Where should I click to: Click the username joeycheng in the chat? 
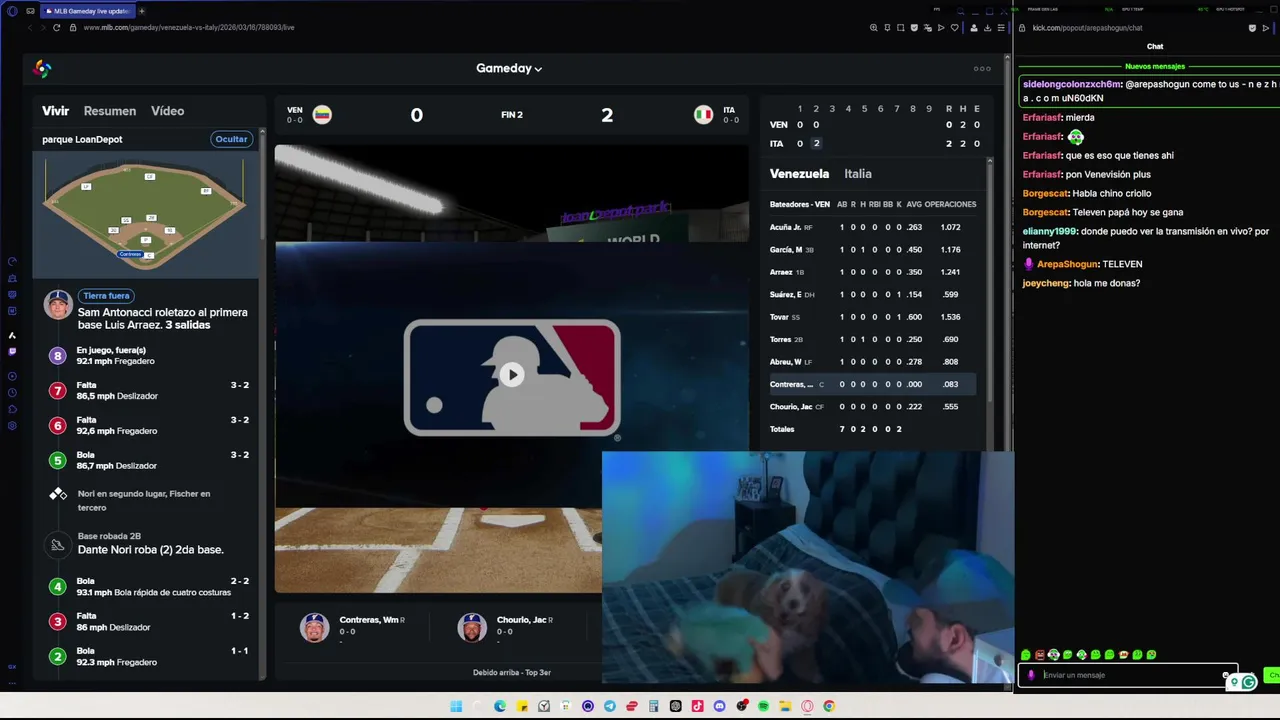1045,283
